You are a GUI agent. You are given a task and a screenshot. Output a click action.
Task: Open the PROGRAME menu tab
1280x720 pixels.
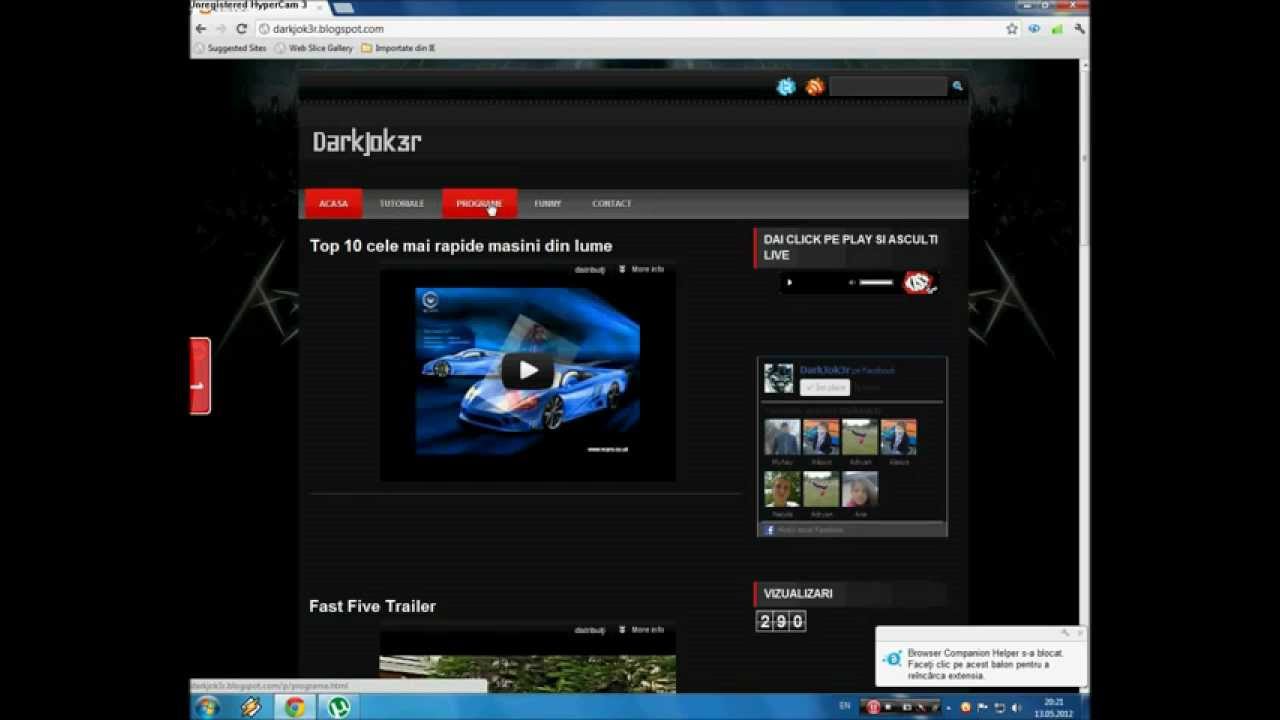479,204
